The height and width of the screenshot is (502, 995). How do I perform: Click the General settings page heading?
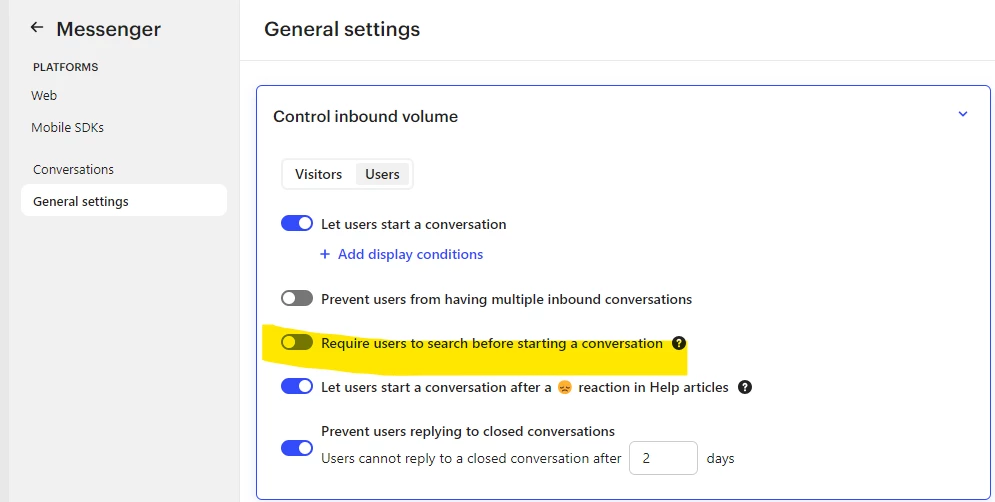point(342,29)
